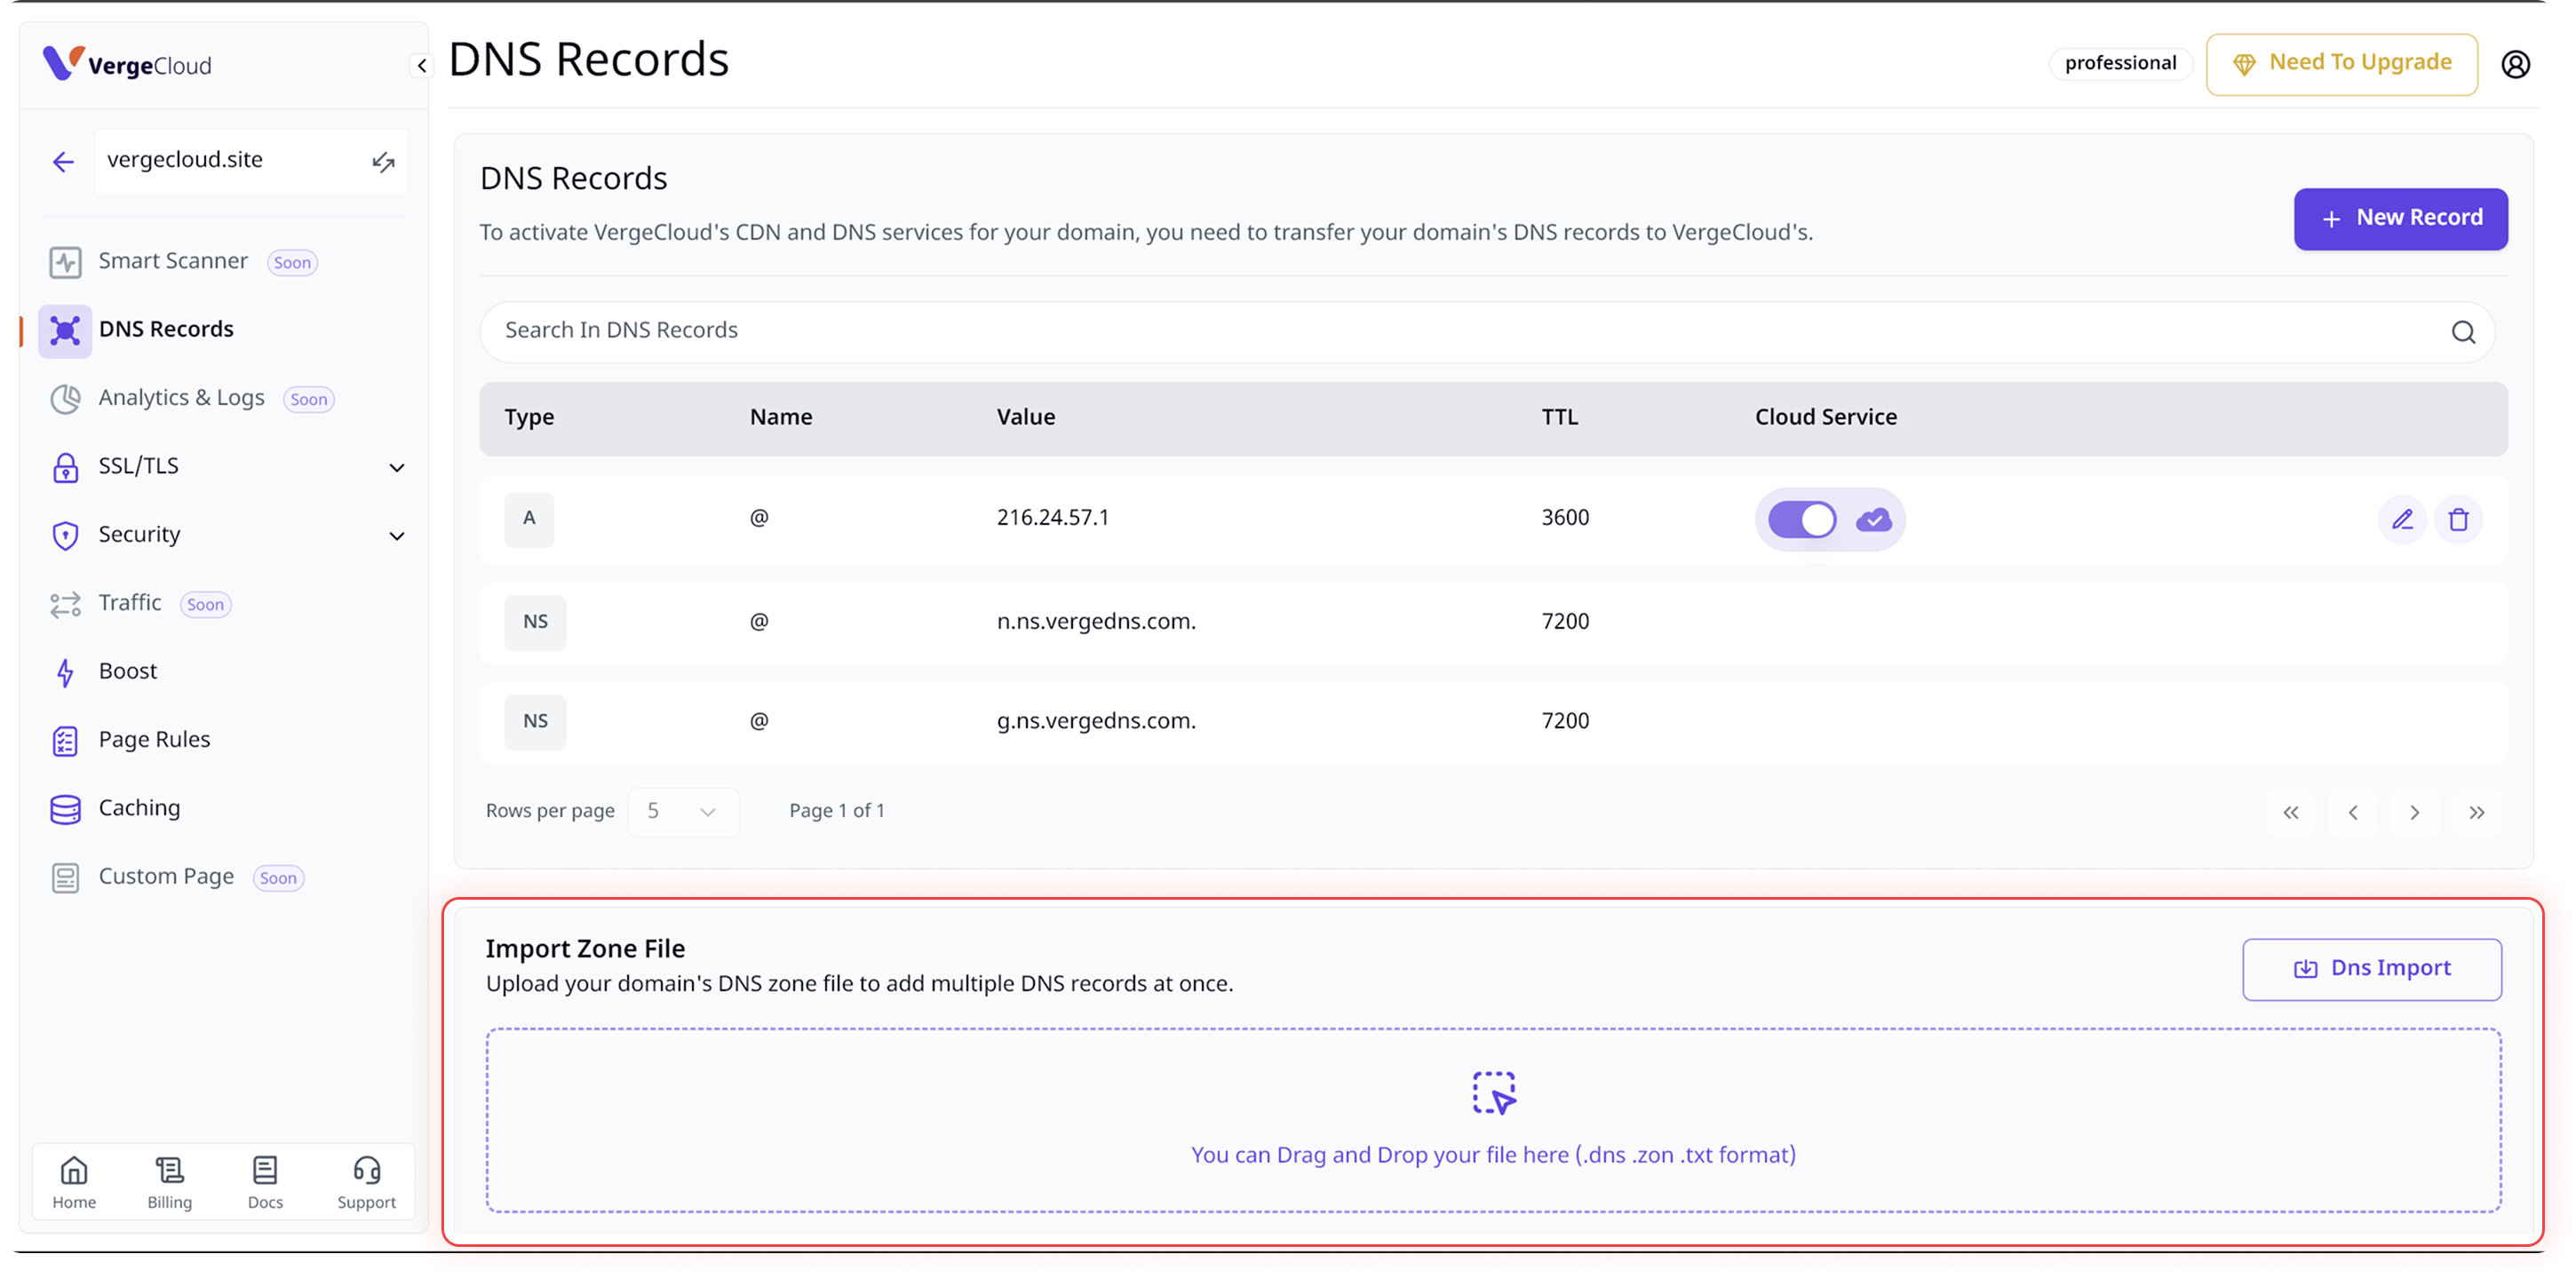Open Billing from the bottom bar
This screenshot has height=1278, width=2576.
pyautogui.click(x=169, y=1182)
